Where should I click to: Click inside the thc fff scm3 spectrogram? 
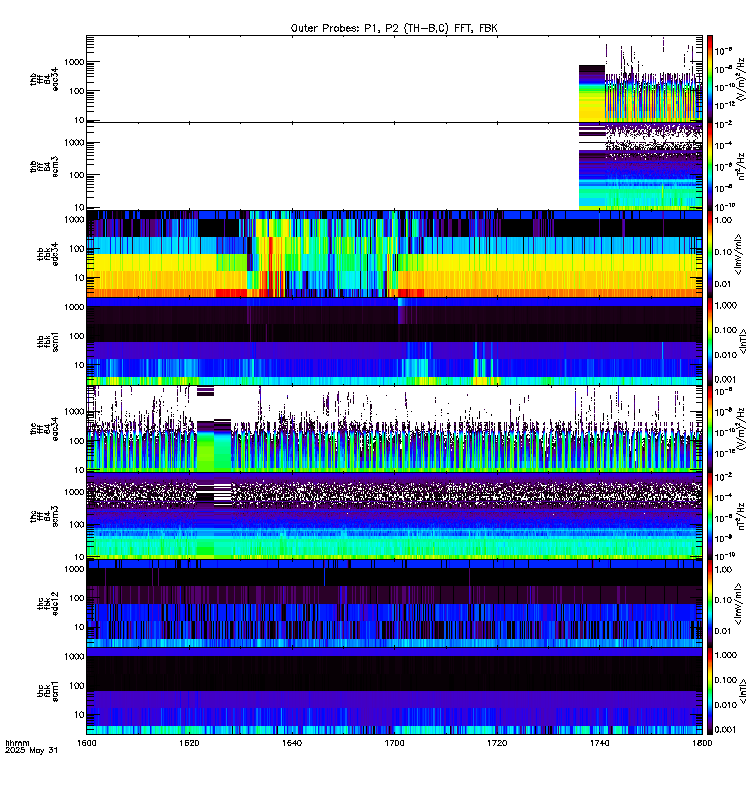coord(394,516)
